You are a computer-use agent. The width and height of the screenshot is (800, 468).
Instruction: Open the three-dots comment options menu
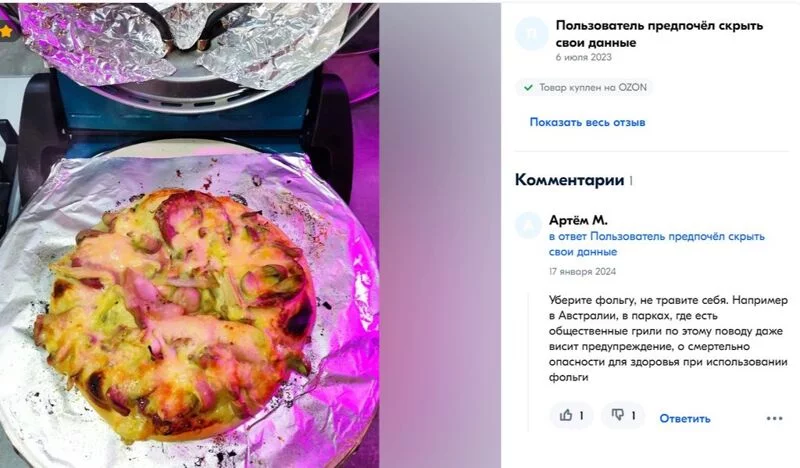[x=774, y=418]
